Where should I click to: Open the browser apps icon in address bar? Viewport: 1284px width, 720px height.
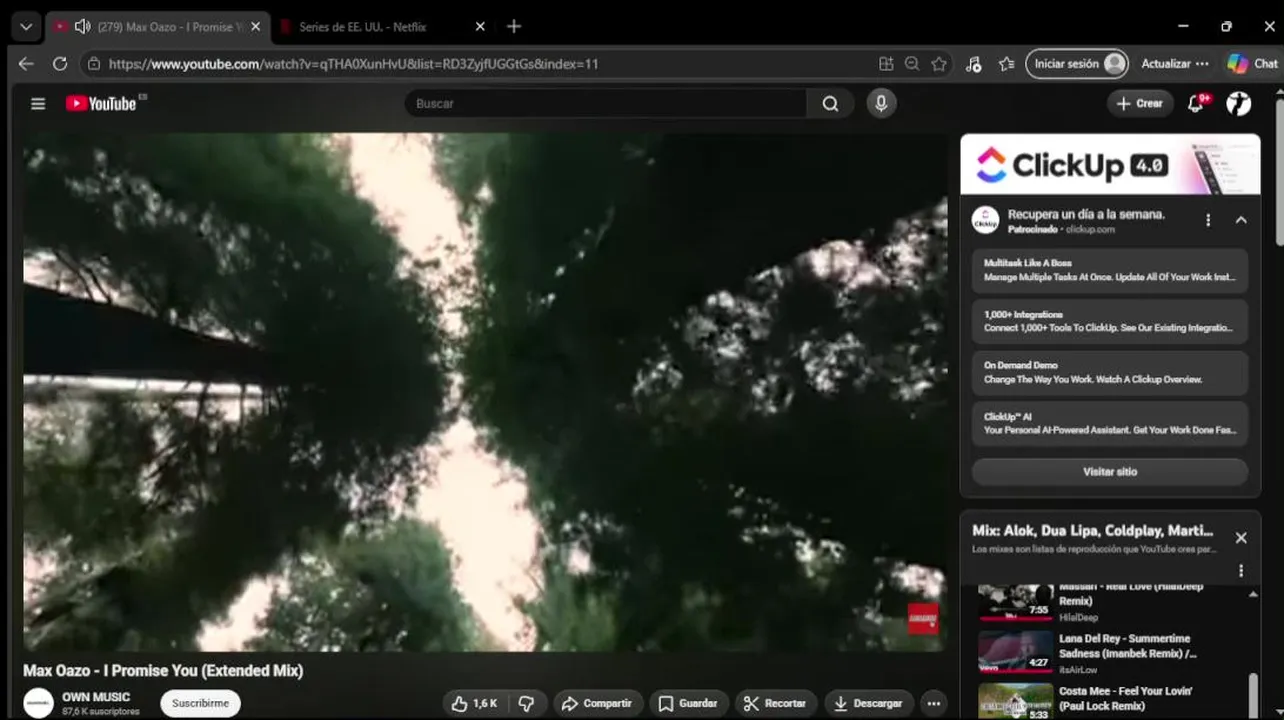click(886, 63)
